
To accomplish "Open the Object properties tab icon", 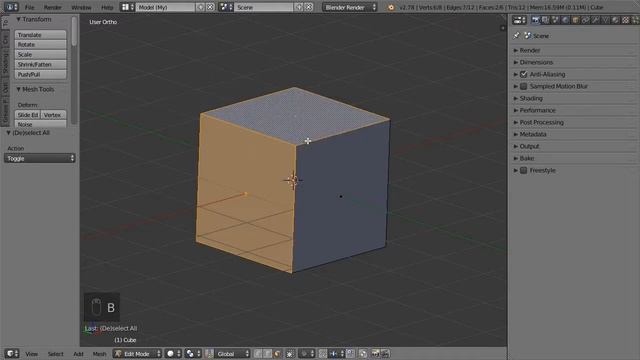I will click(x=576, y=20).
